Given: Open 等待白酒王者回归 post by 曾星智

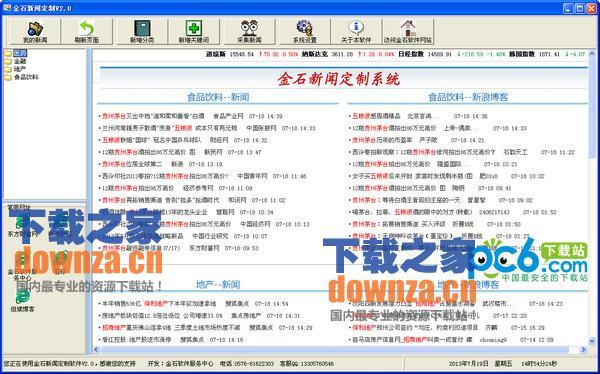Looking at the screenshot, I should 405,200.
